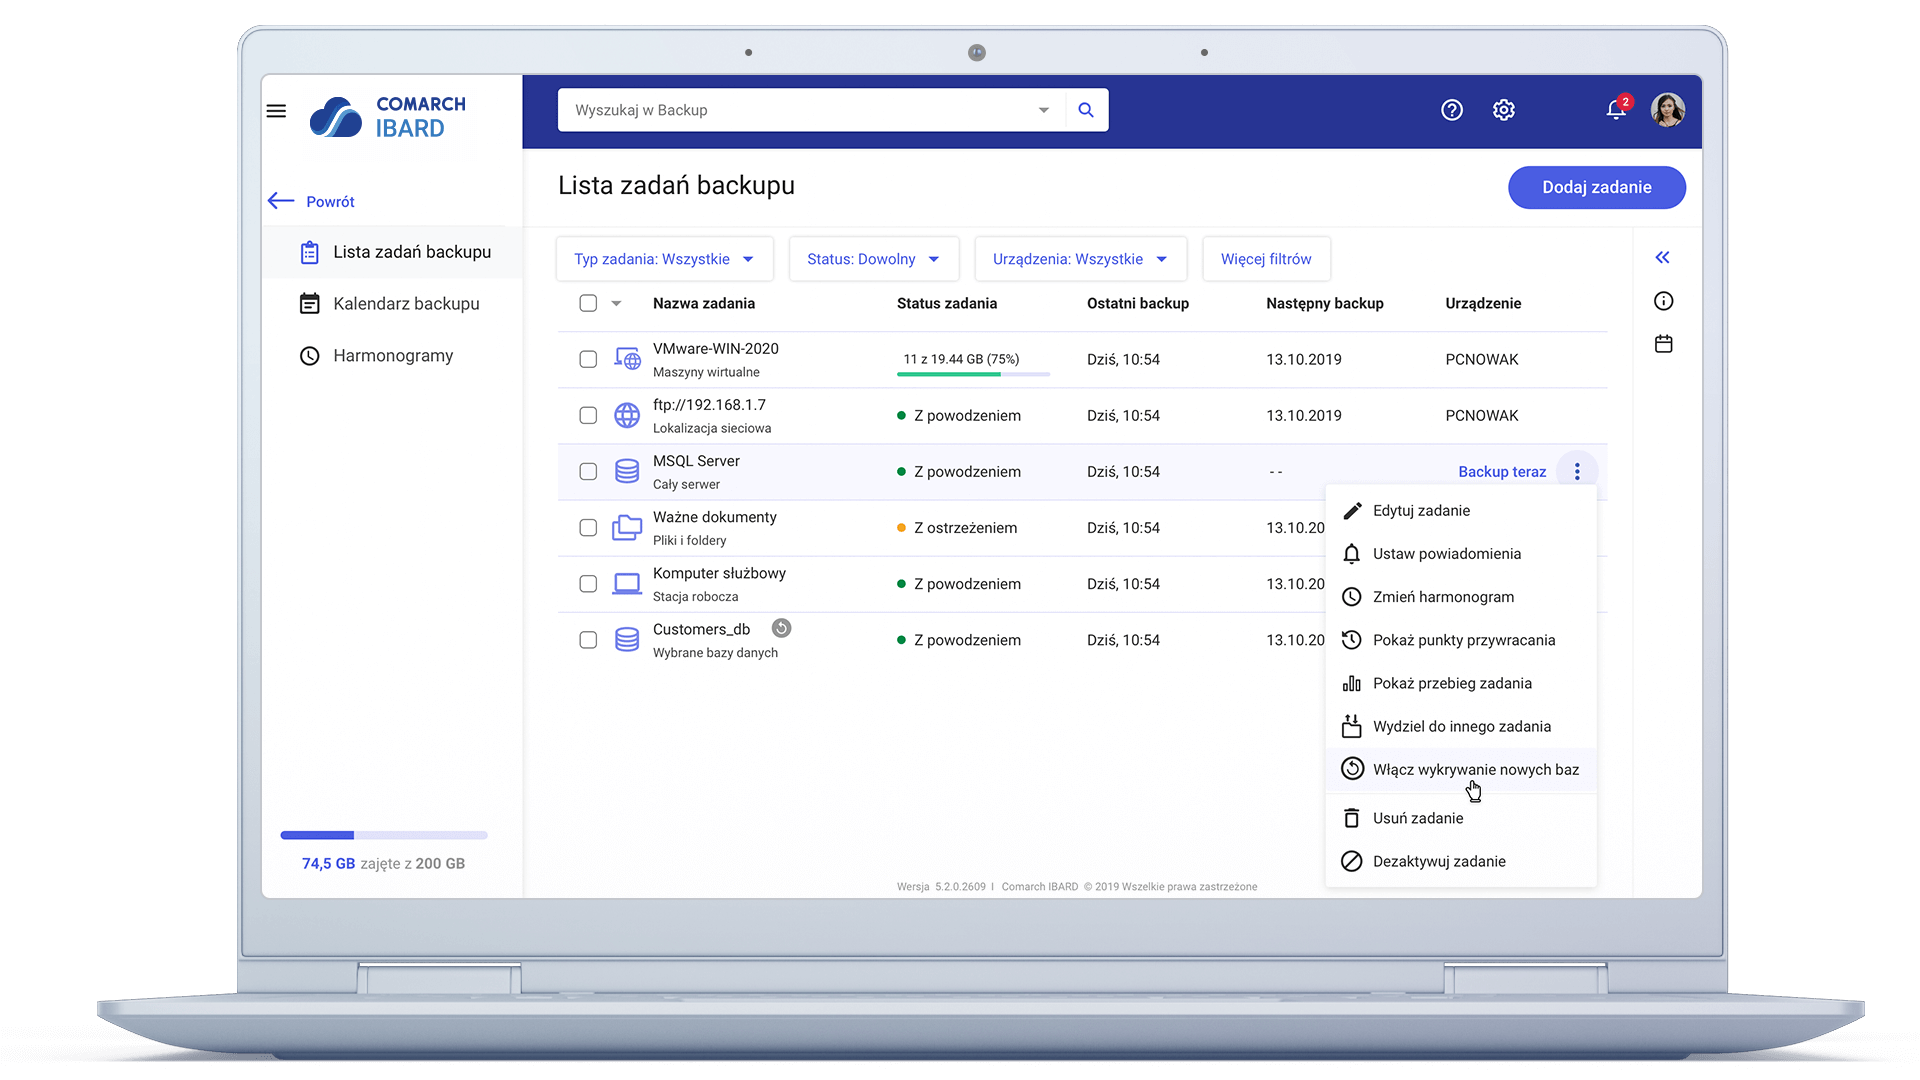Viewport: 1920px width, 1080px height.
Task: Select Dezaktywuj zadanie from the menu
Action: click(x=1461, y=861)
